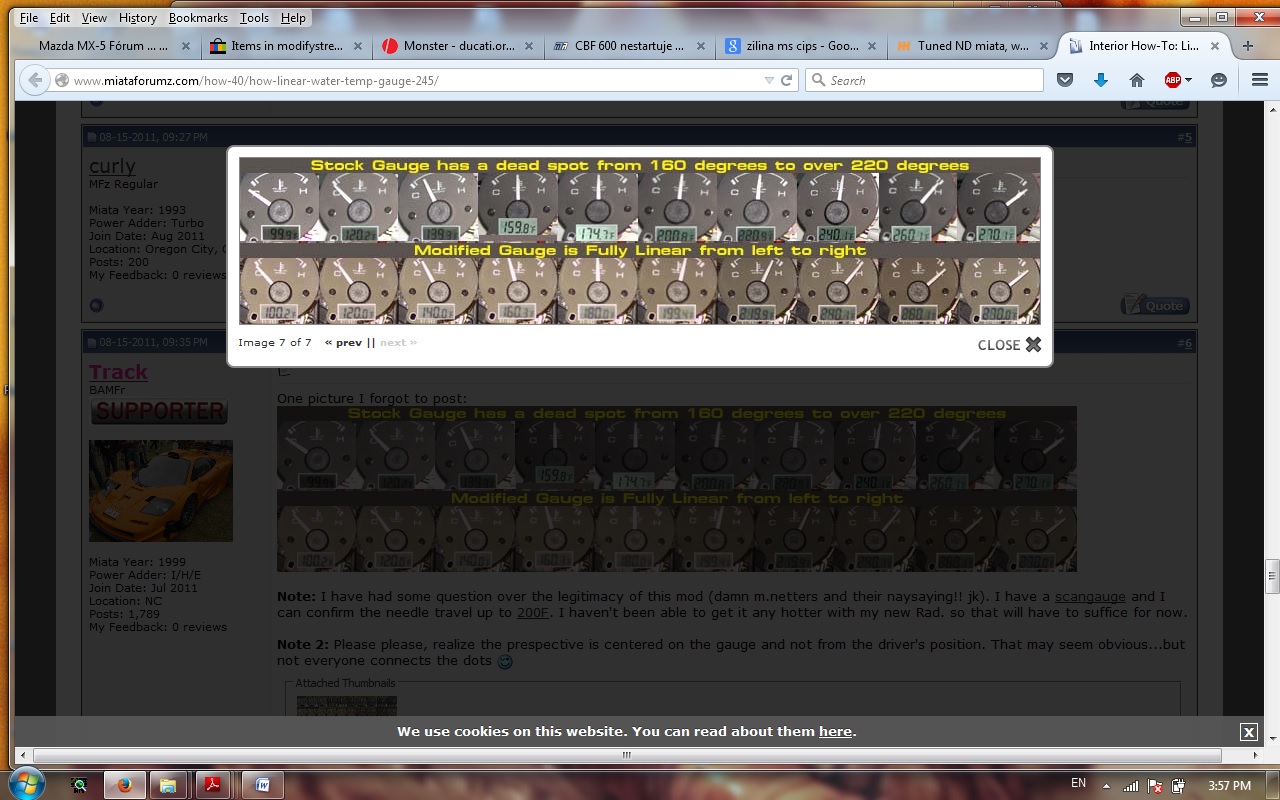Click Track's McLaren avatar image
The width and height of the screenshot is (1280, 800).
(160, 490)
